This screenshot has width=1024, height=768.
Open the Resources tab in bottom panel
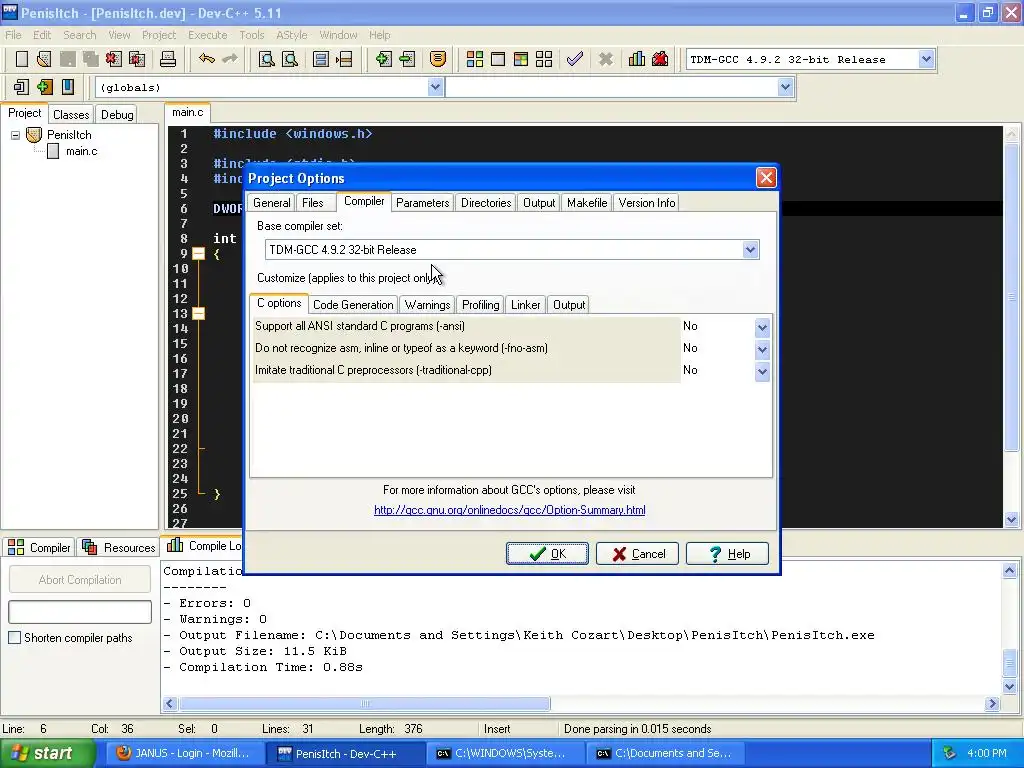119,547
